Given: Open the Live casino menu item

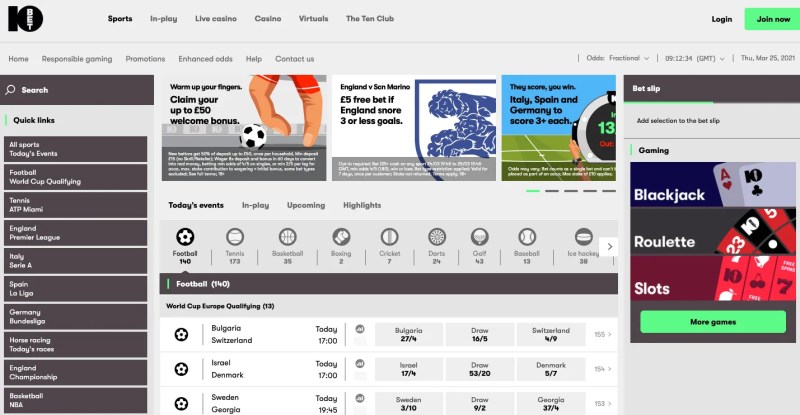Looking at the screenshot, I should 216,19.
